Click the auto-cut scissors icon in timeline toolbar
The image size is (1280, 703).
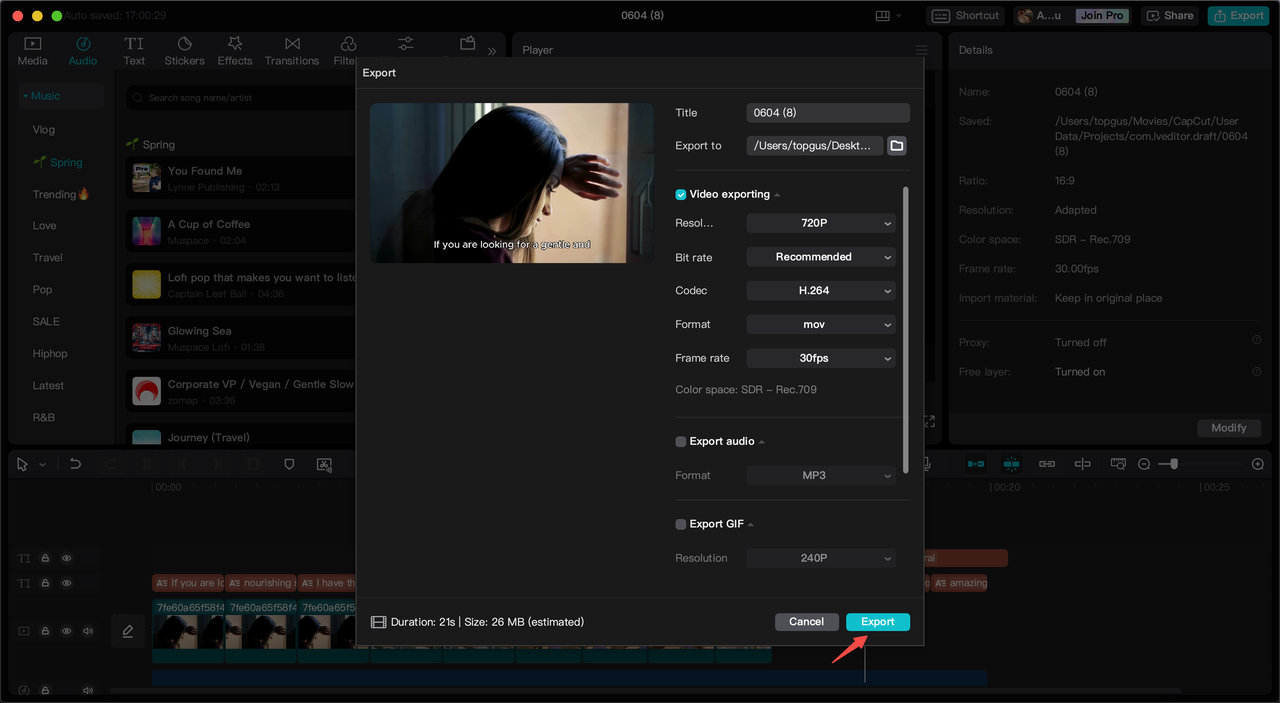click(324, 465)
